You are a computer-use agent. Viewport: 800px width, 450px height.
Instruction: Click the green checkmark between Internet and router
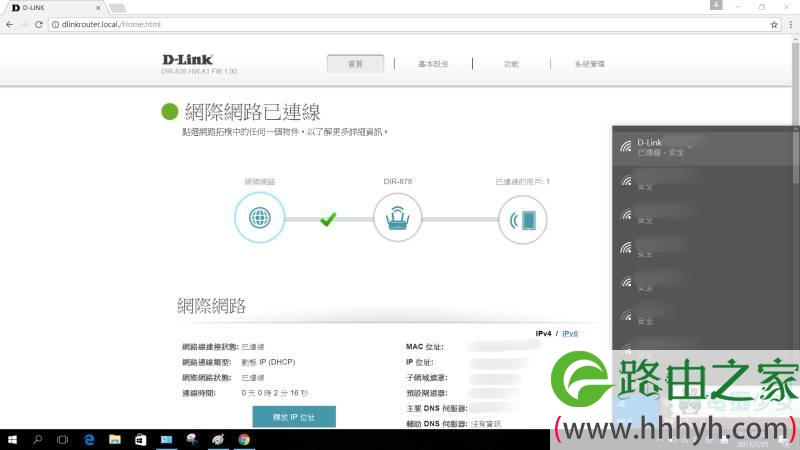(328, 219)
